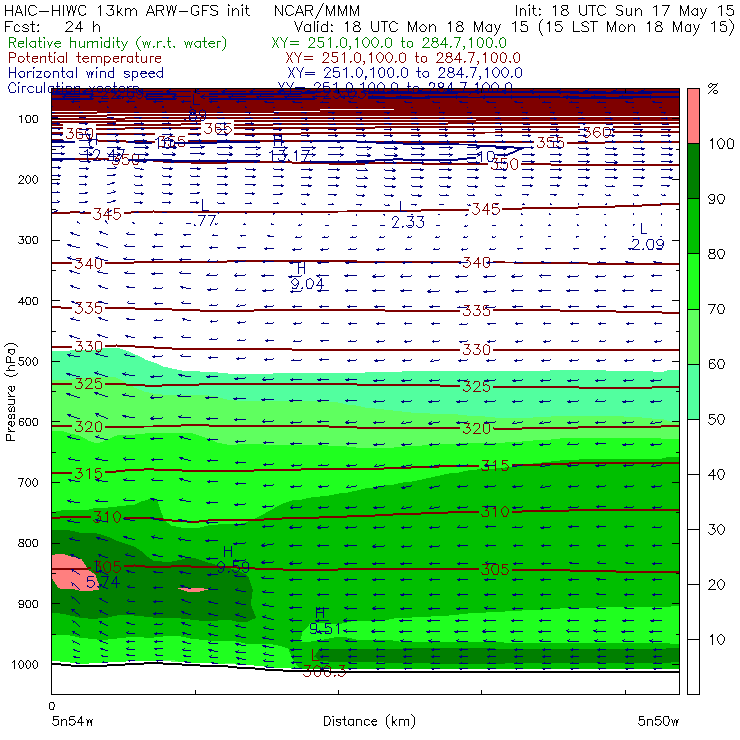Click the colorbar tick label '30'
740x740 pixels.
(x=716, y=530)
